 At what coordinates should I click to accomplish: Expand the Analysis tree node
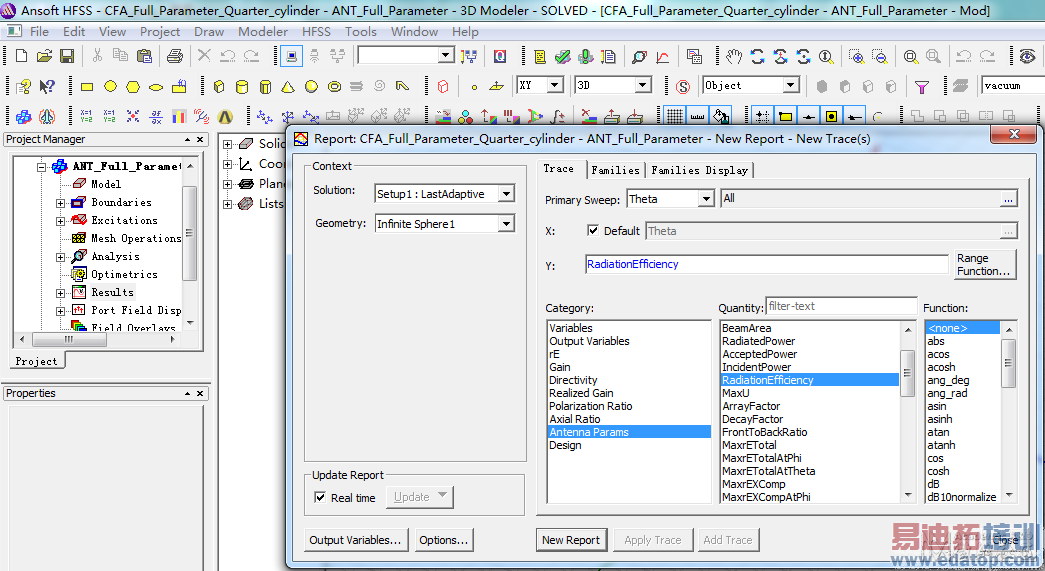[61, 257]
